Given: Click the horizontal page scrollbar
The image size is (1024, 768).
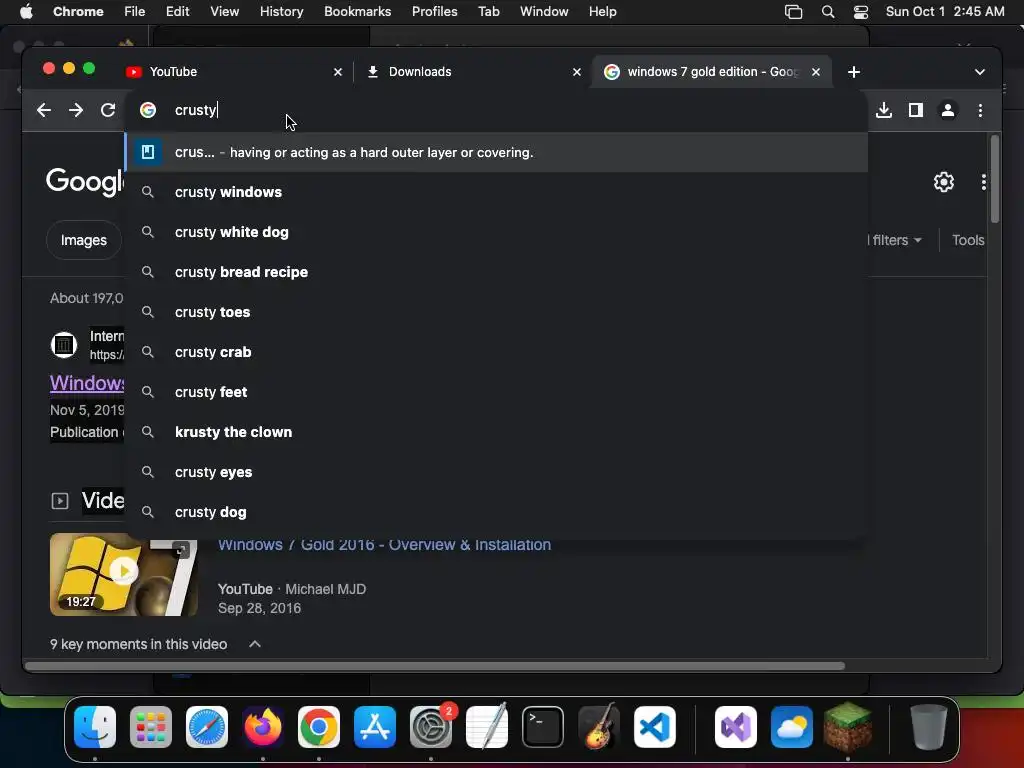Looking at the screenshot, I should pyautogui.click(x=434, y=666).
